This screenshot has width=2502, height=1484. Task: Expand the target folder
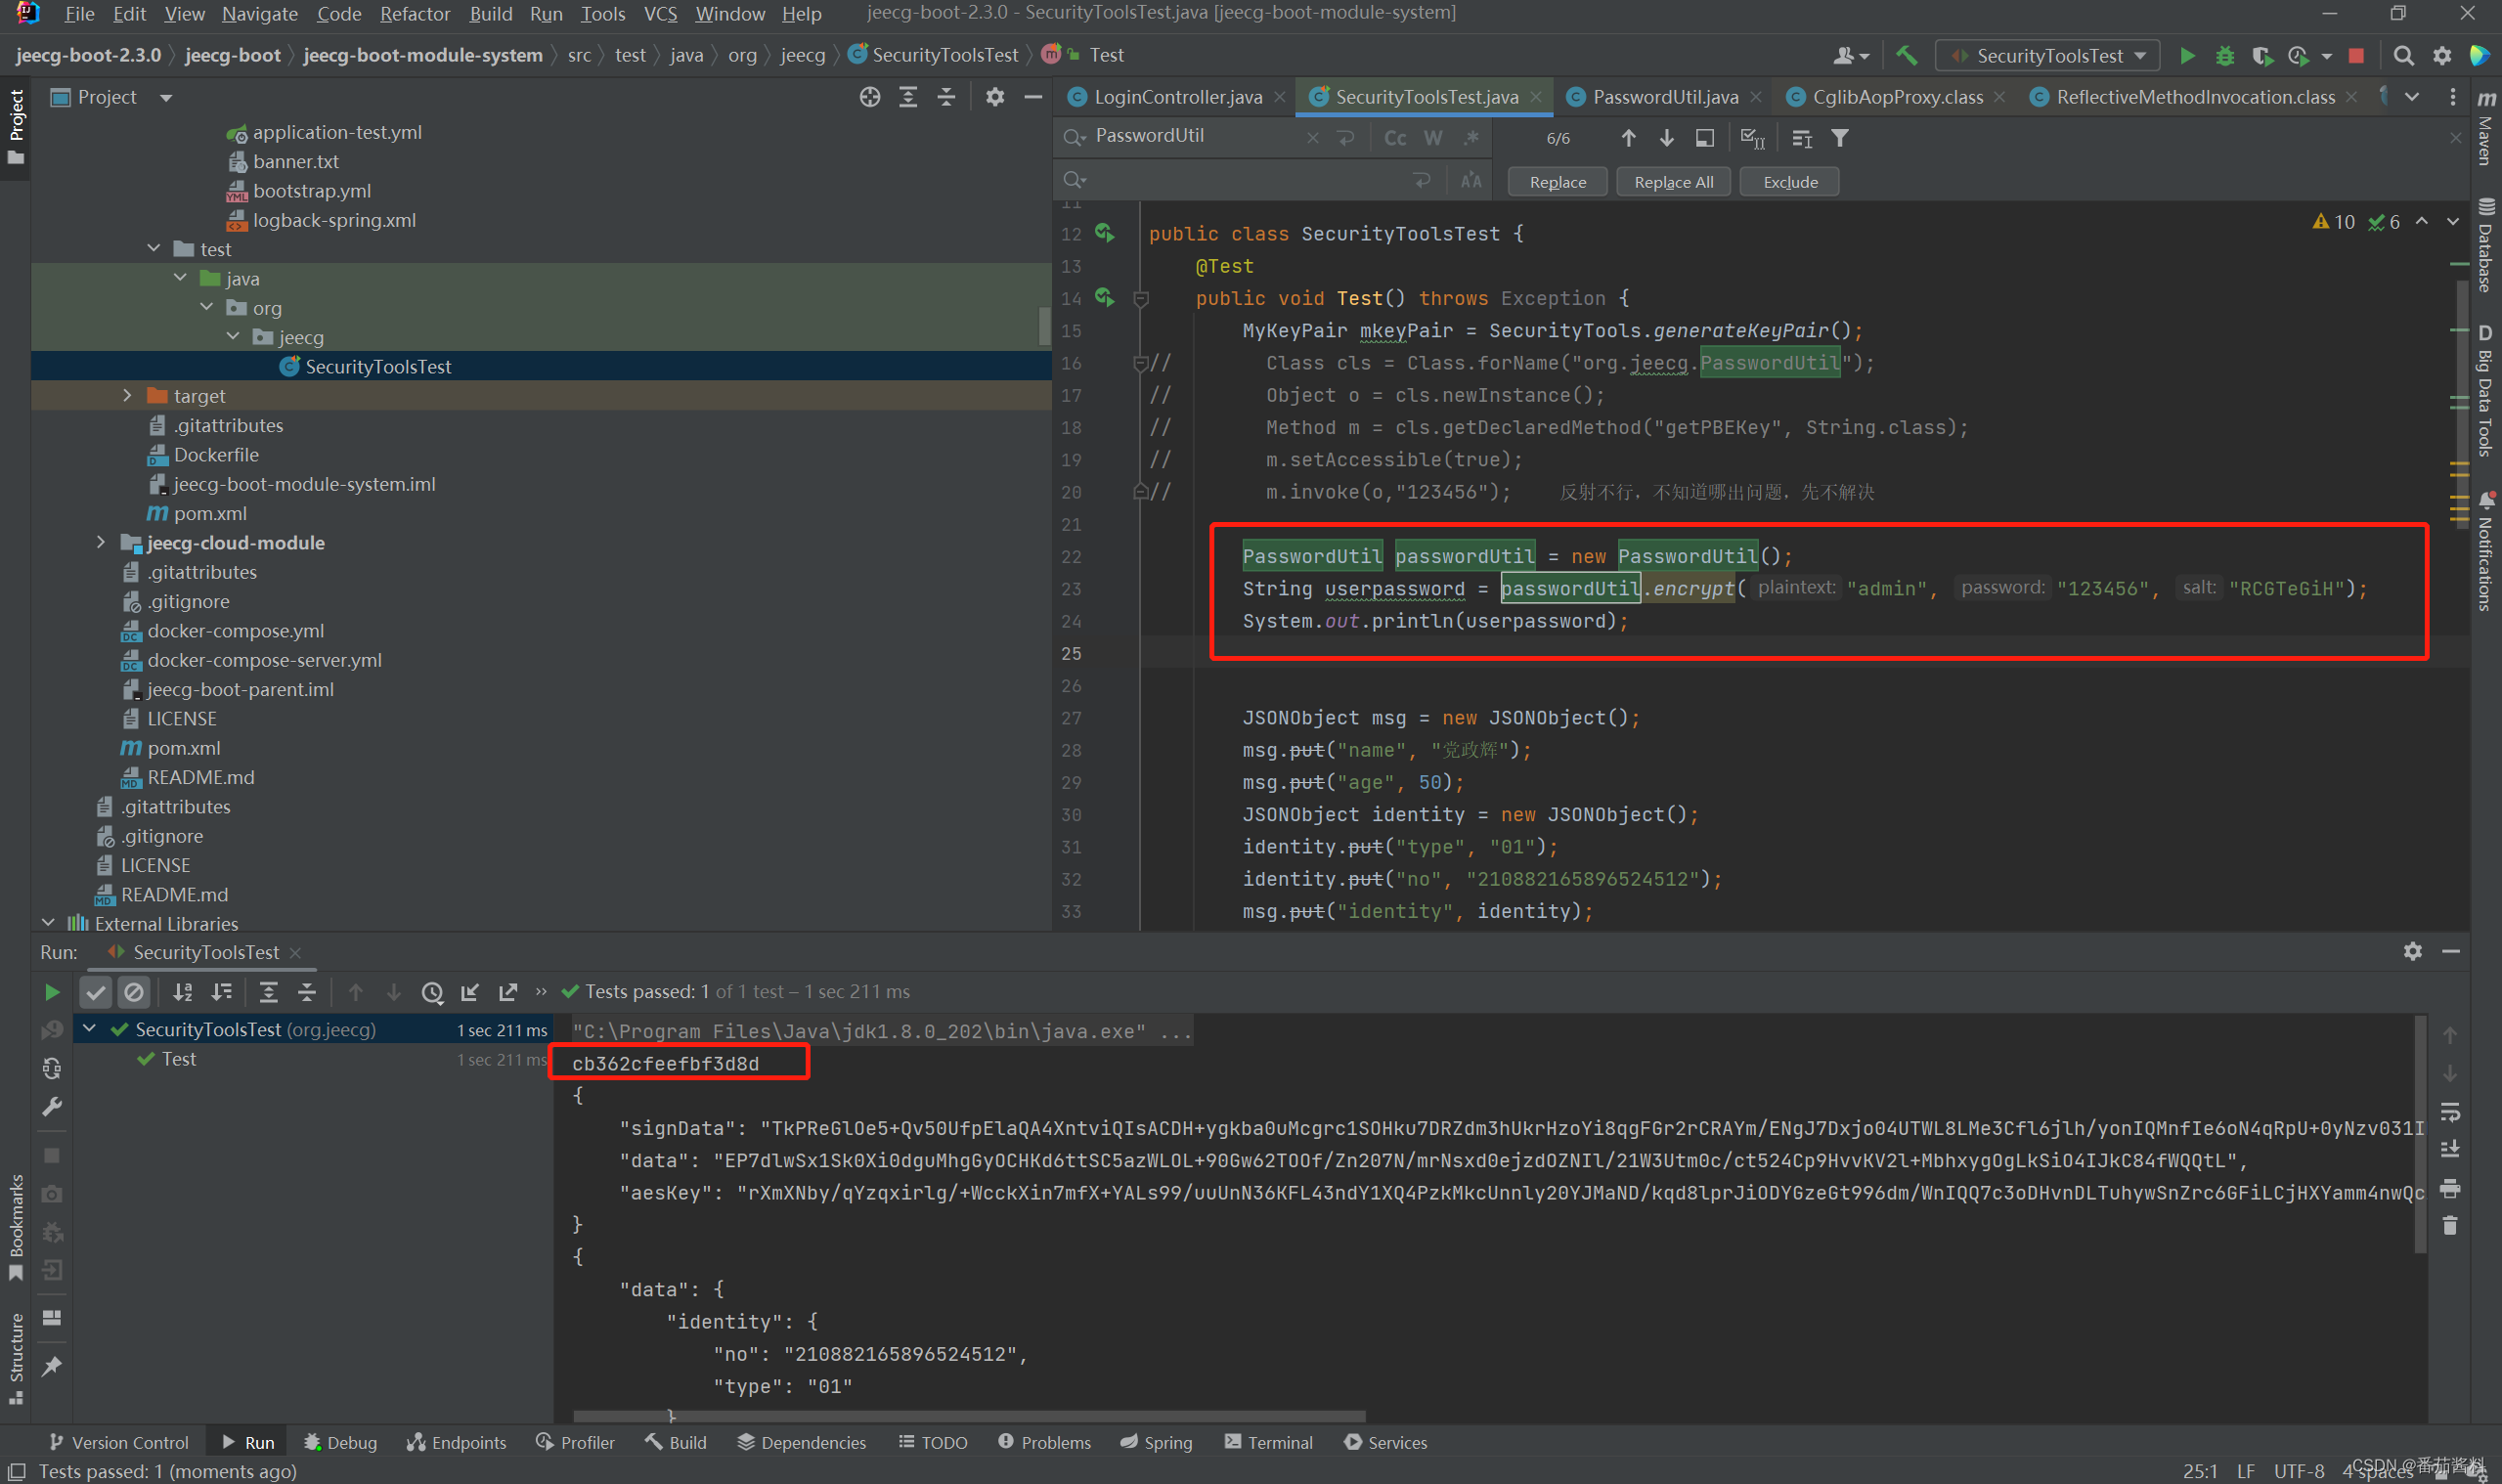pos(127,395)
